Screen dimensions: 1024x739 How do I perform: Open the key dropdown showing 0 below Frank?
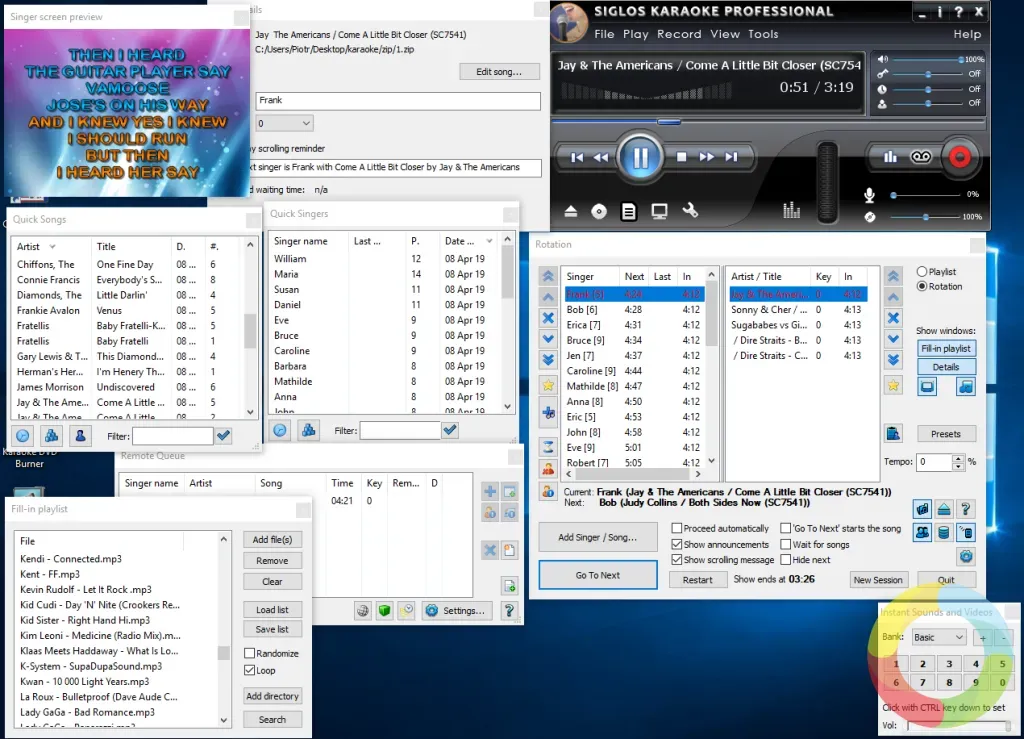284,123
